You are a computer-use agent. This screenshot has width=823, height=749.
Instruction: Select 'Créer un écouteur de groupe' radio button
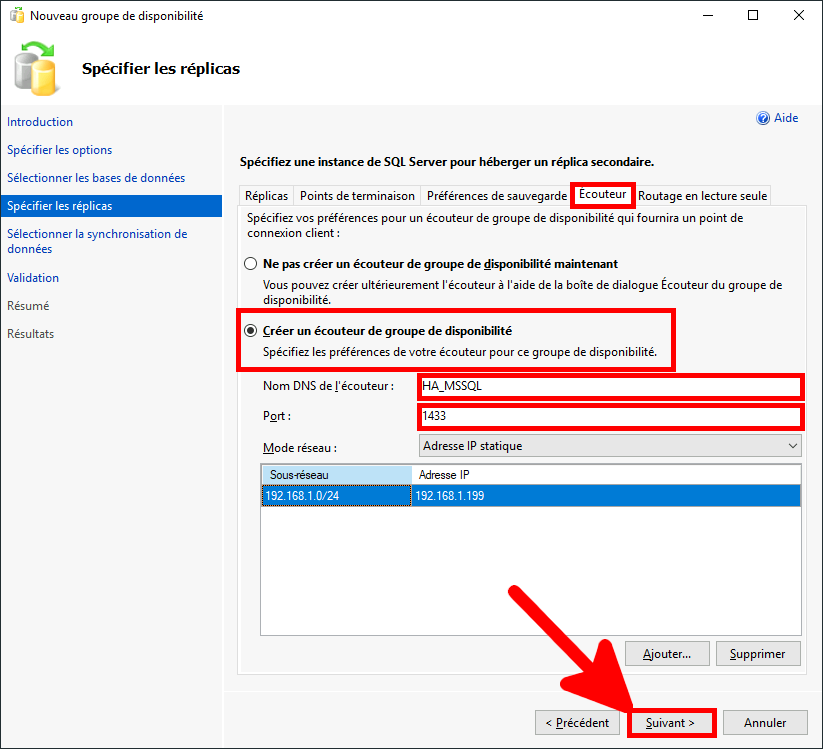[x=251, y=331]
